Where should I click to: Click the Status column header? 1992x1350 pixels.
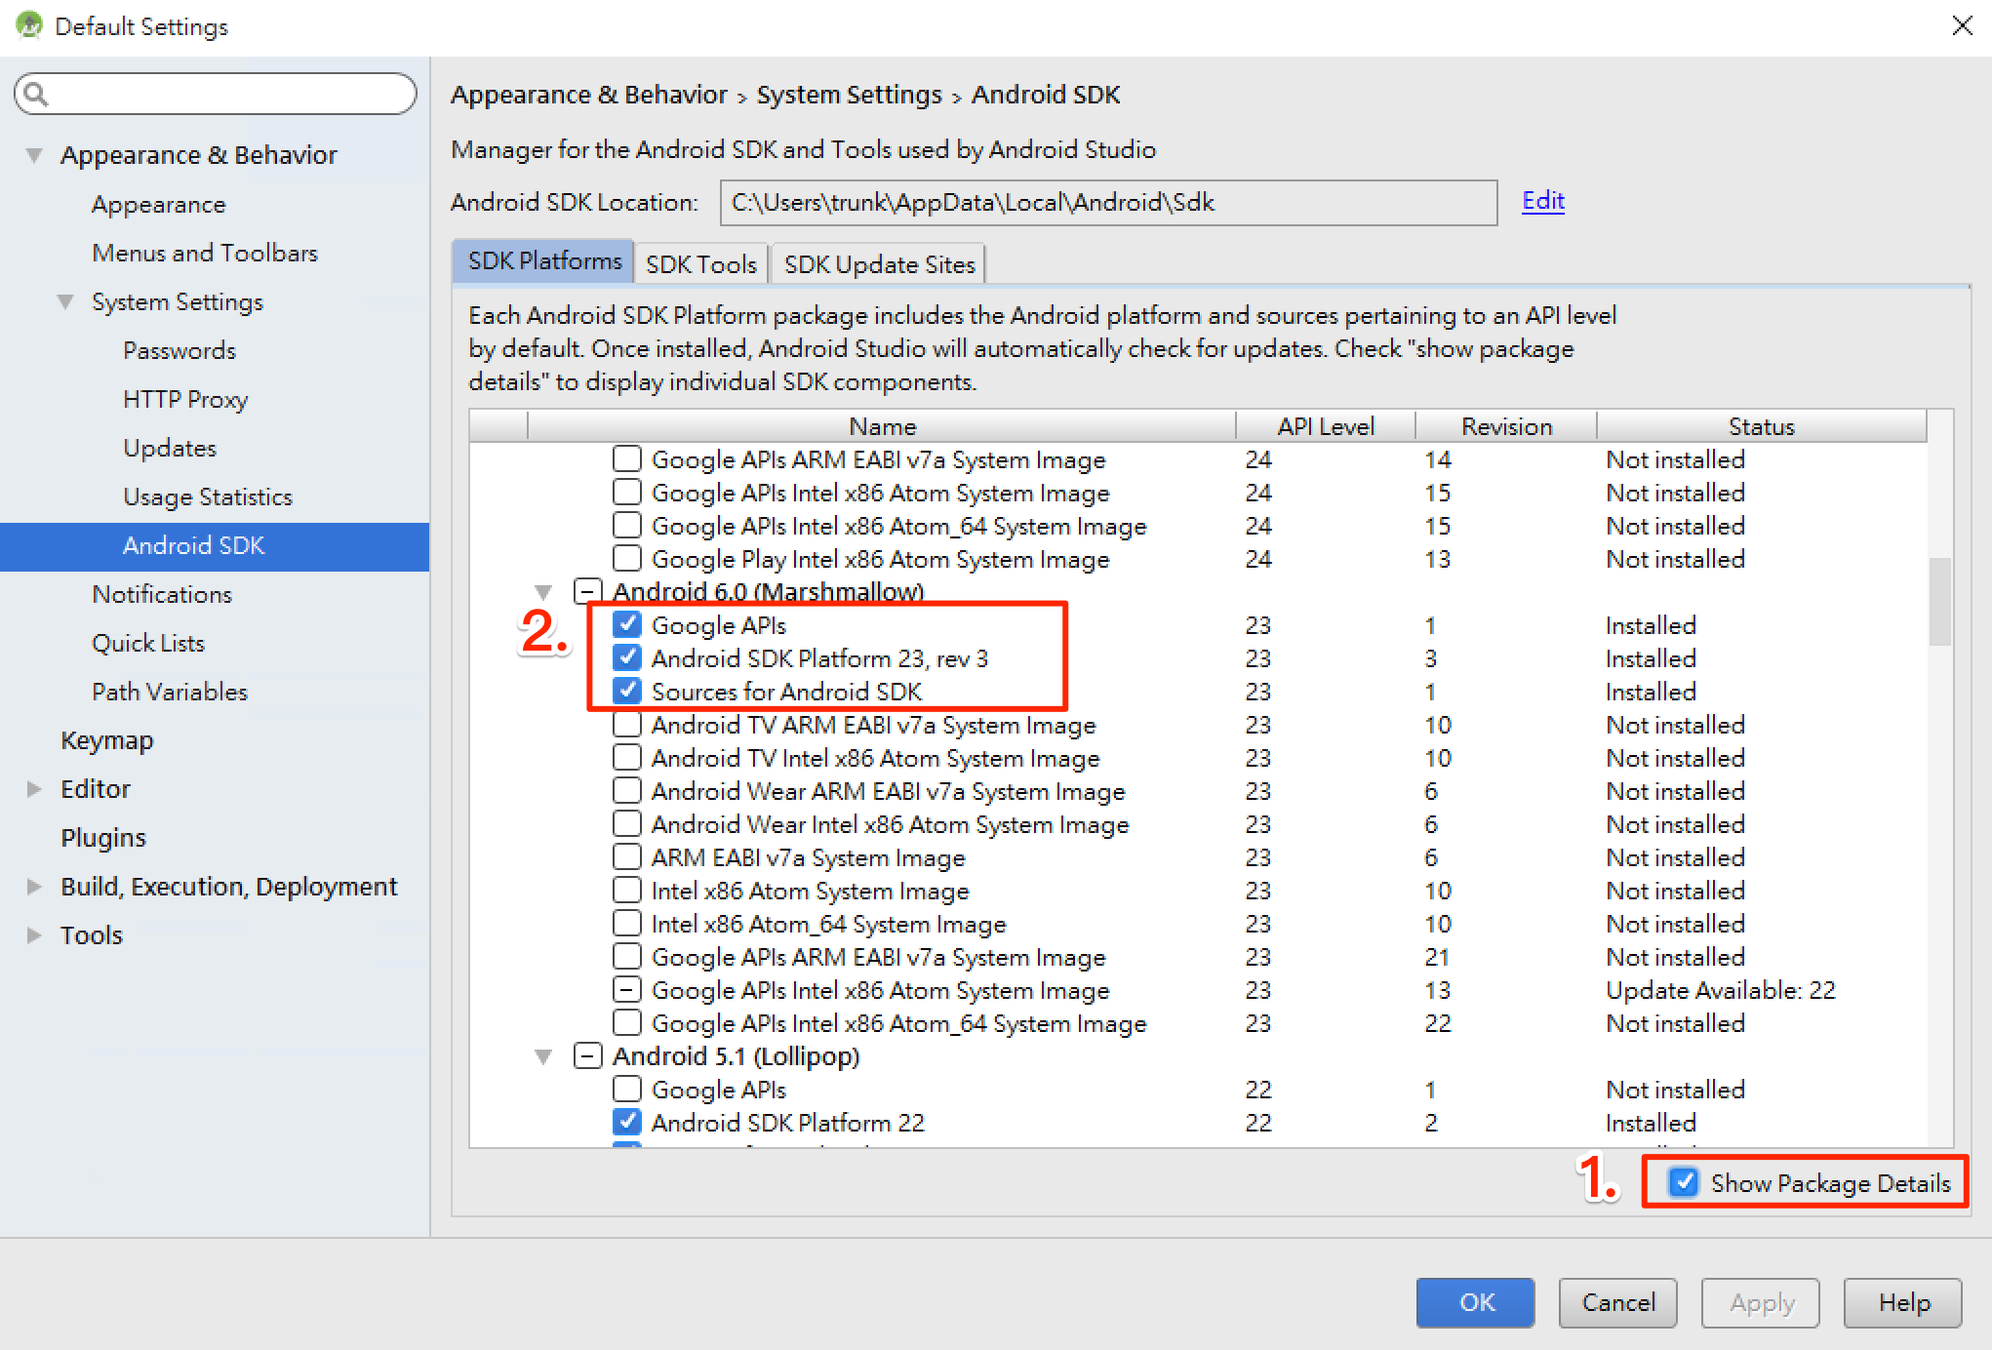point(1762,426)
